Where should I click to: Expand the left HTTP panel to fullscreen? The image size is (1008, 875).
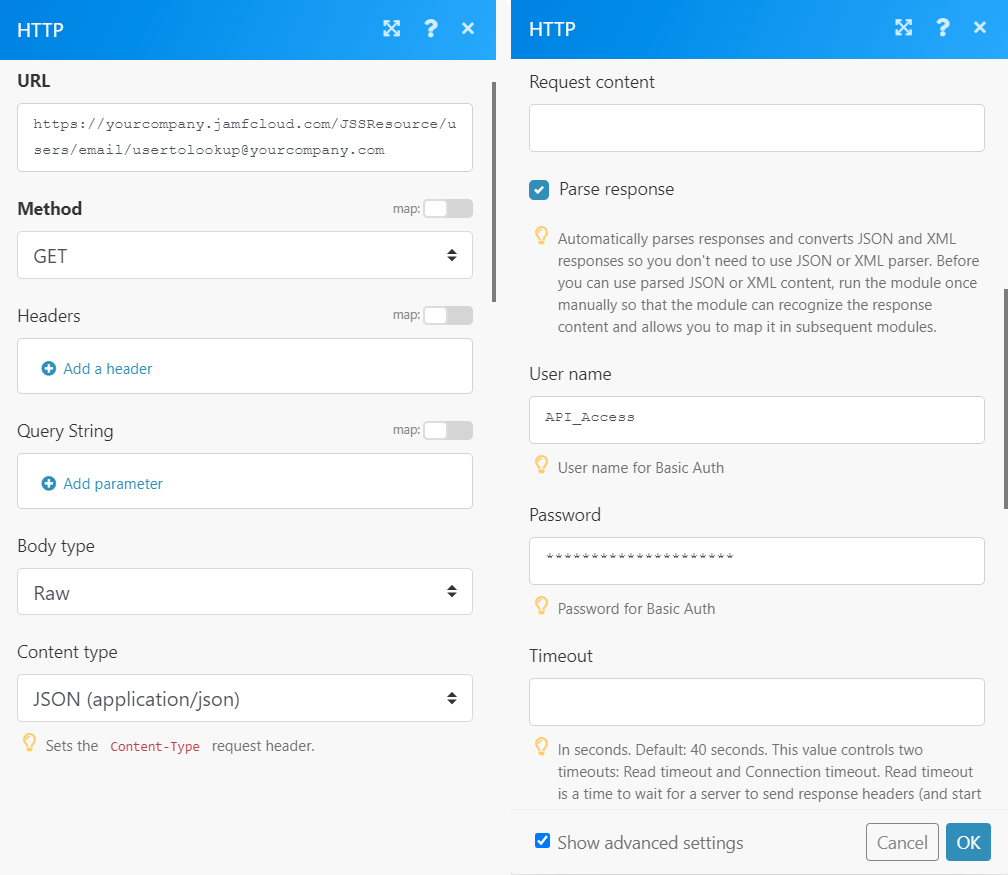(x=392, y=28)
